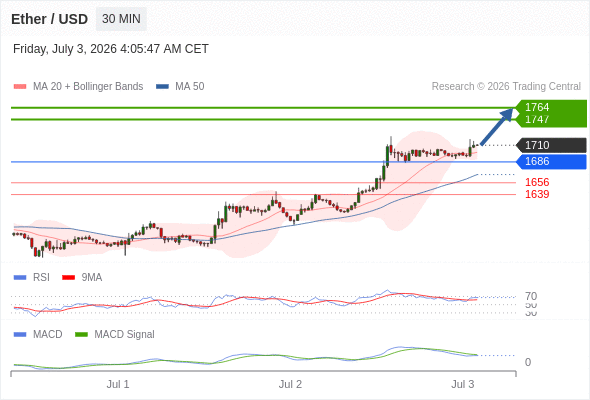This screenshot has height=400, width=590.
Task: Click the MACD Signal green legend entry
Action: 115,334
